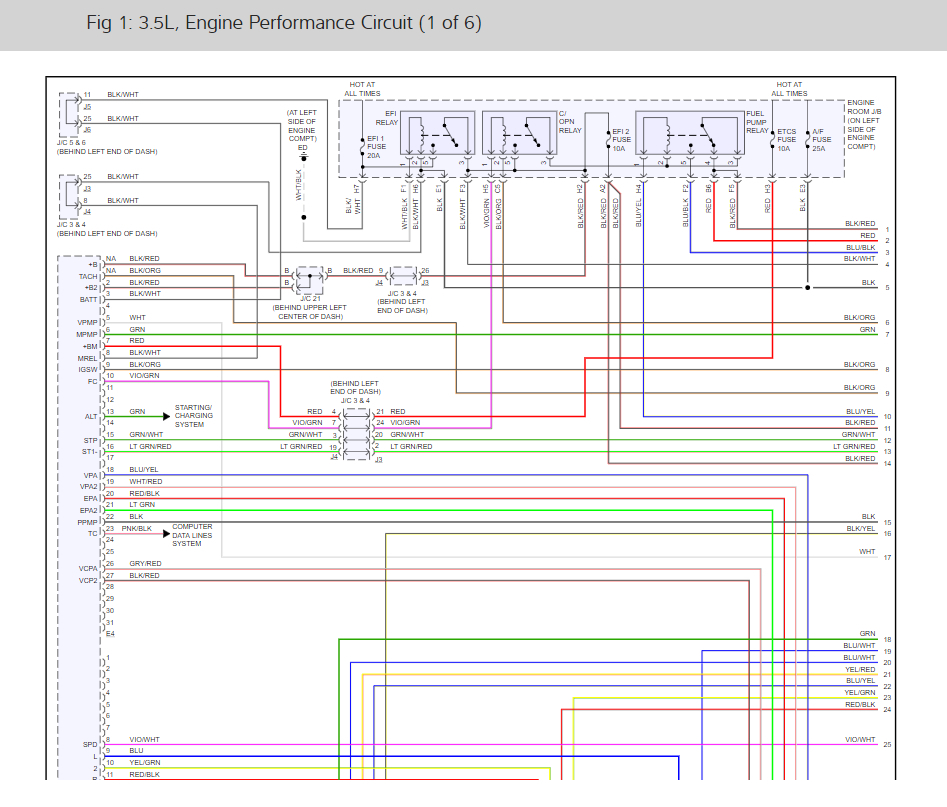Click the BATT pin label
The image size is (947, 807).
pos(88,299)
